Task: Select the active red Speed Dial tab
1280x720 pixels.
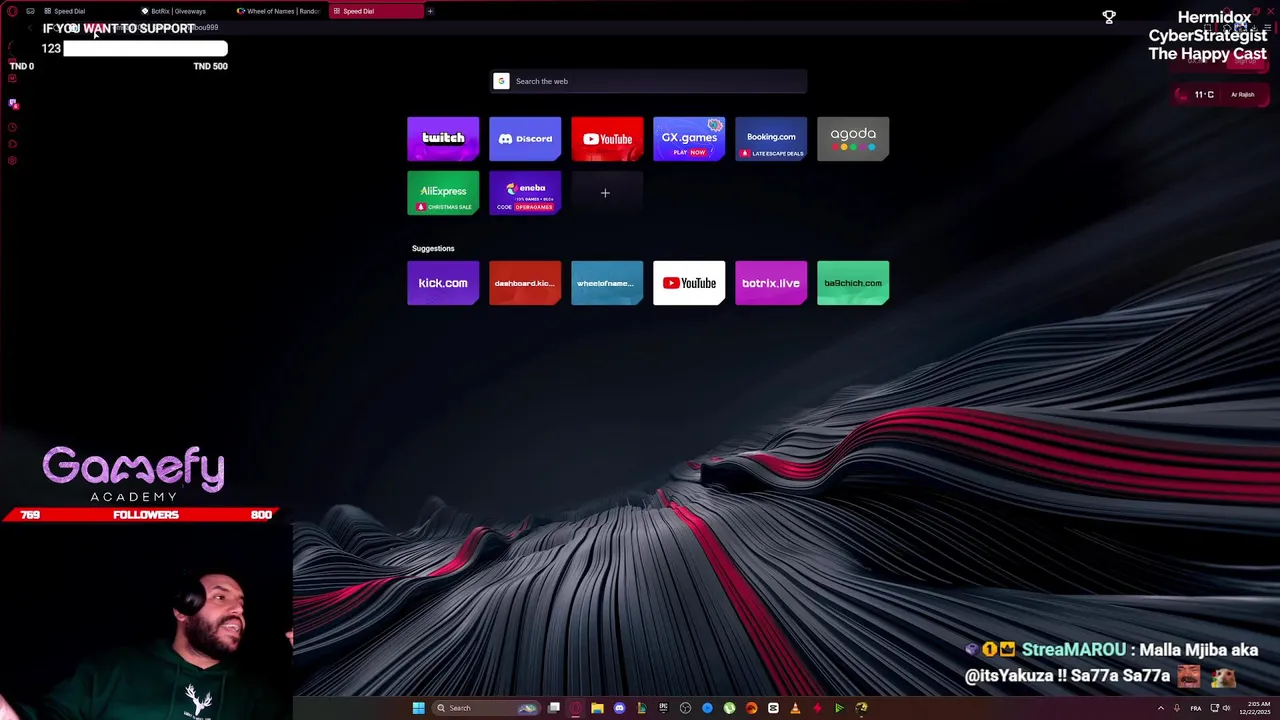Action: click(x=375, y=11)
